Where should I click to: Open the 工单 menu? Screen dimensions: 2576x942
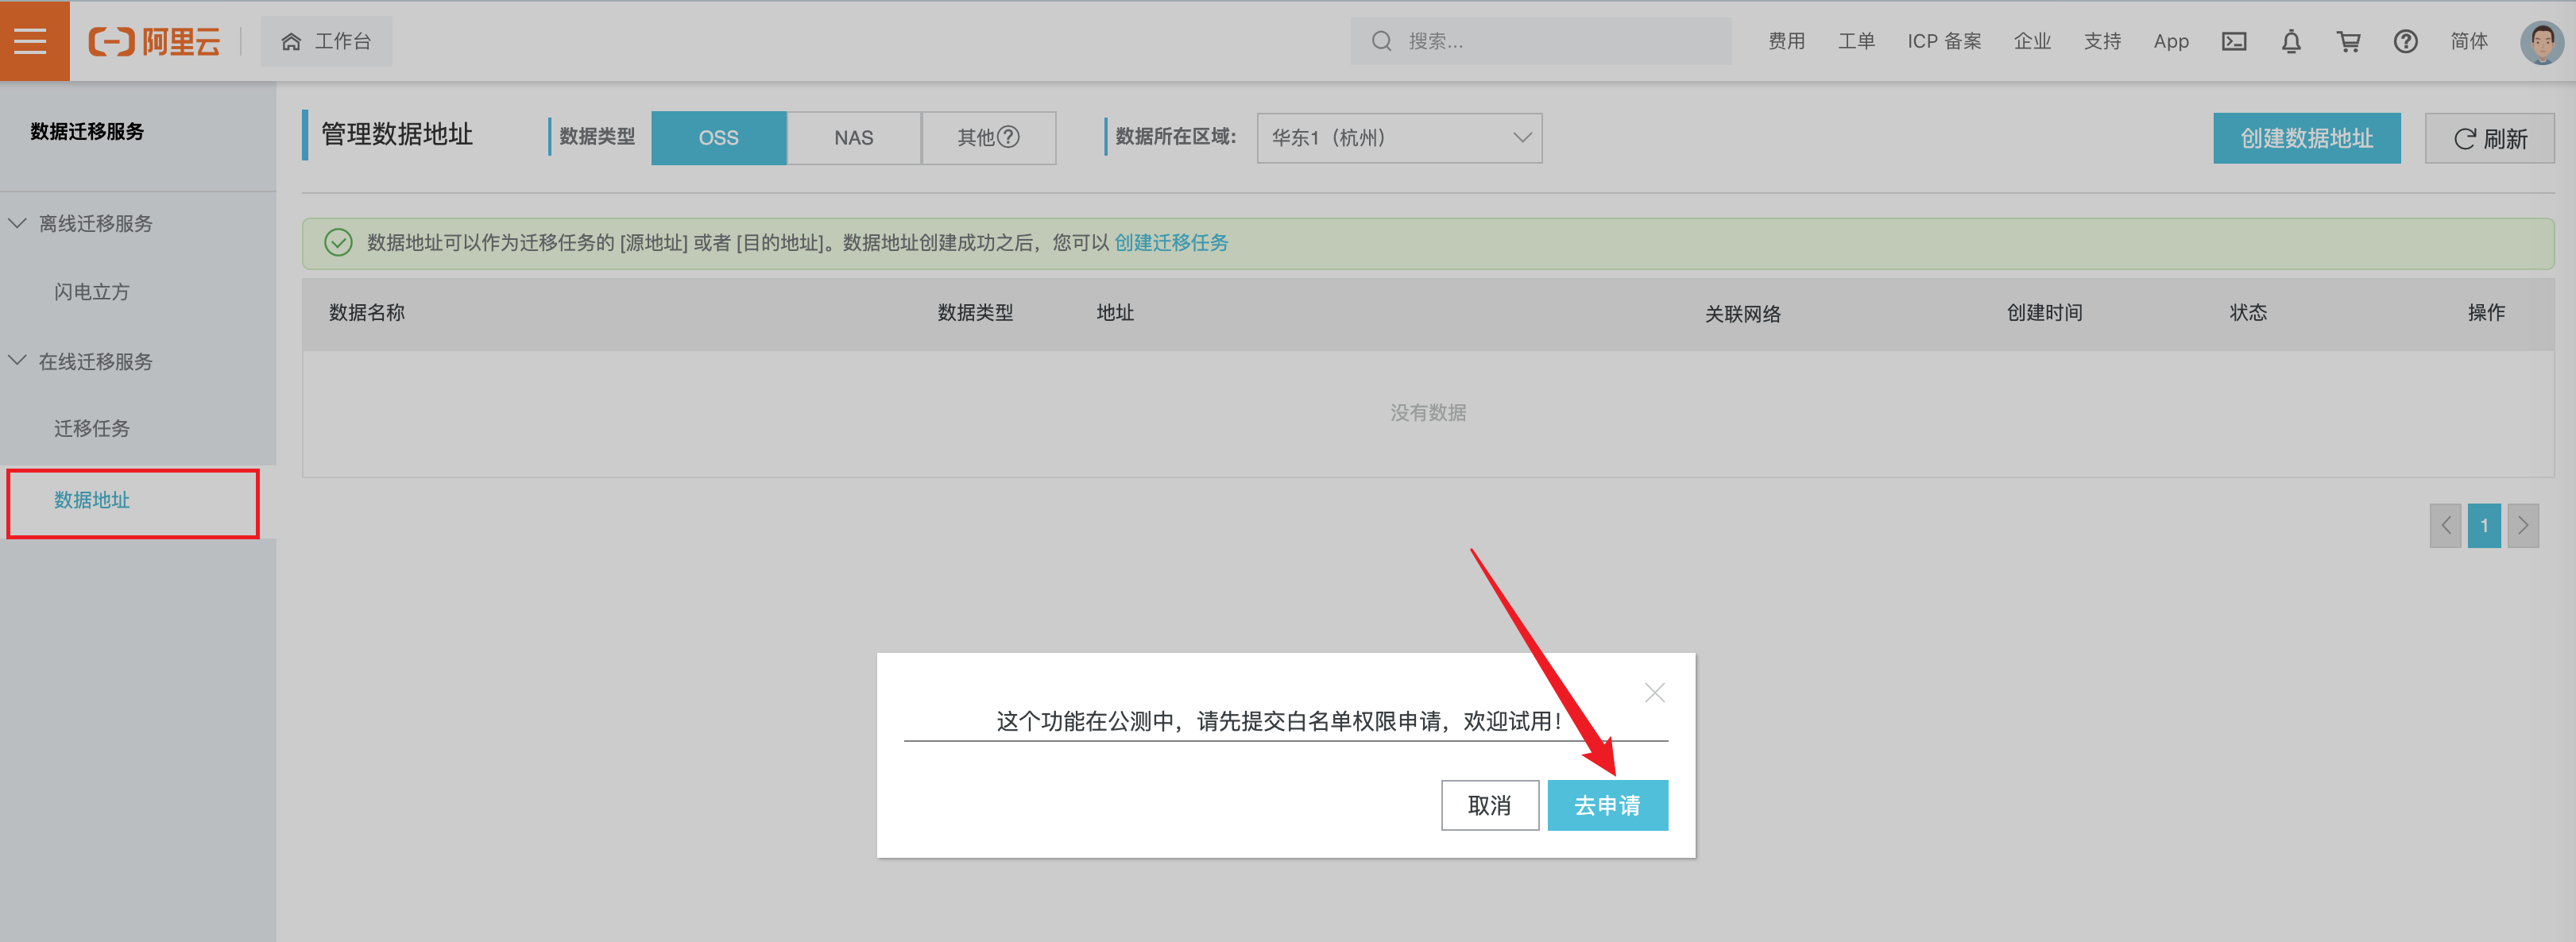[x=1856, y=41]
